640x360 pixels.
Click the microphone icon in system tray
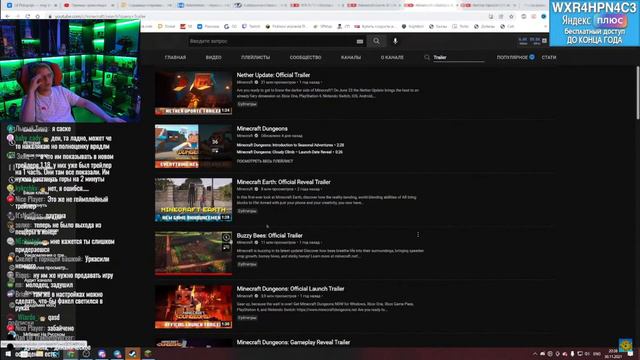[572, 354]
